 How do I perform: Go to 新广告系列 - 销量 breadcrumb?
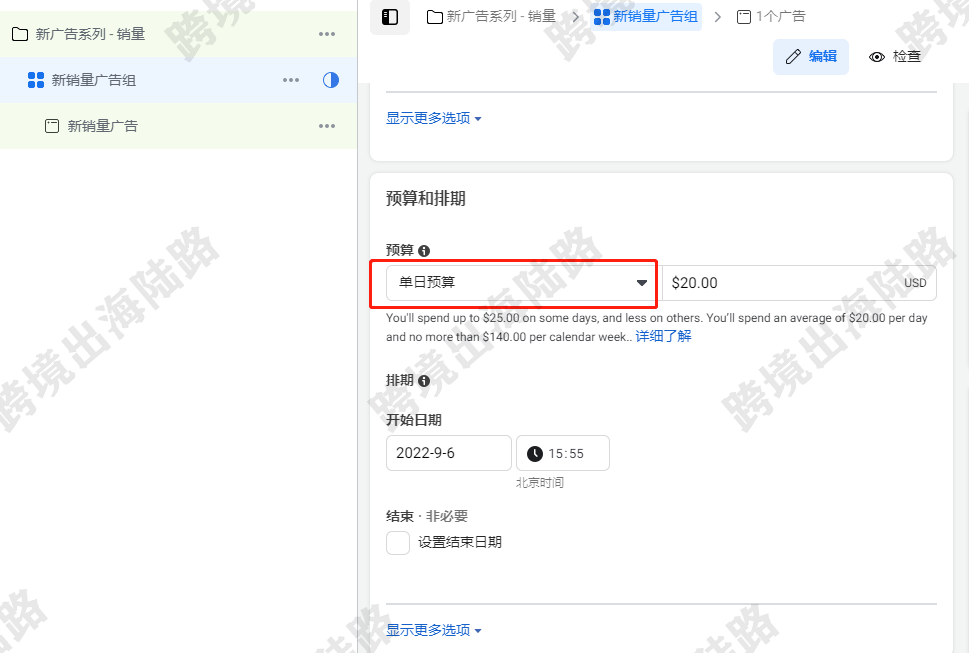(491, 17)
